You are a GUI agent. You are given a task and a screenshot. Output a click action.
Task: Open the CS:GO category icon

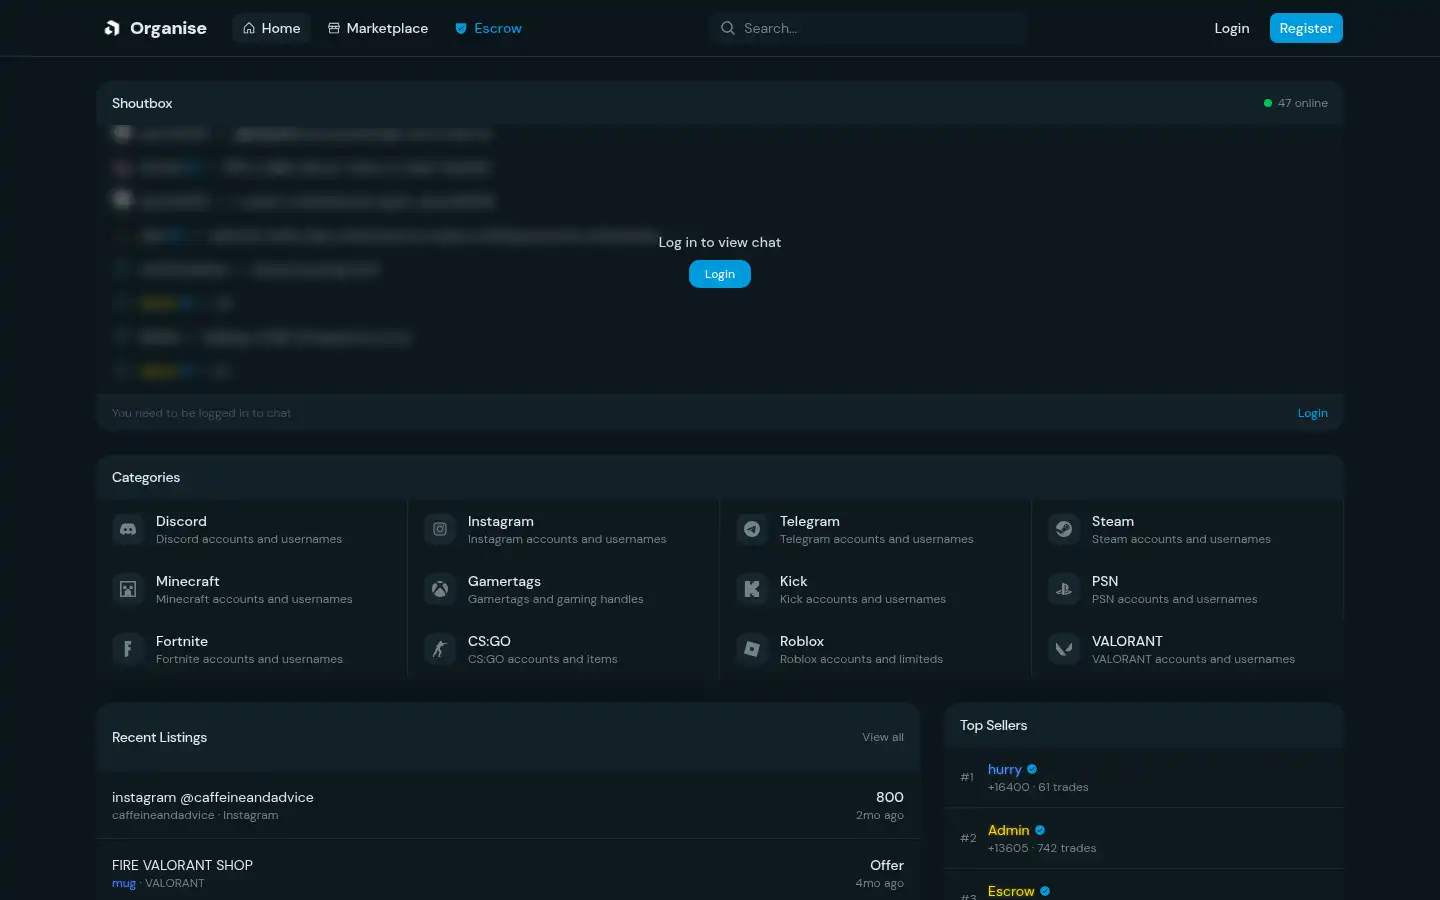click(440, 649)
